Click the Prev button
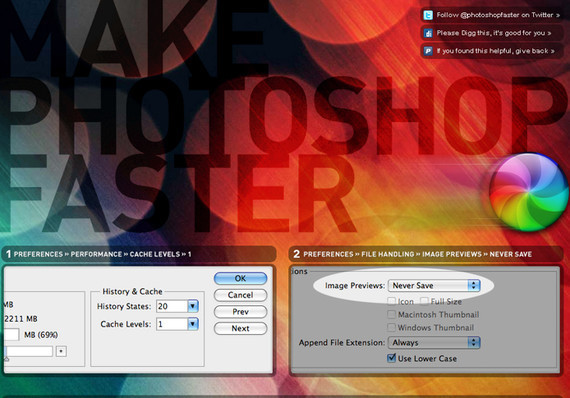 pos(240,312)
